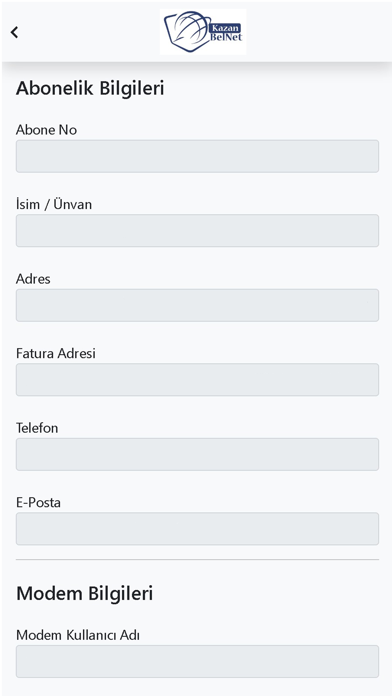Tap the Modem Kullanıcı Adı label
Screen dimensions: 392x696
(x=78, y=636)
